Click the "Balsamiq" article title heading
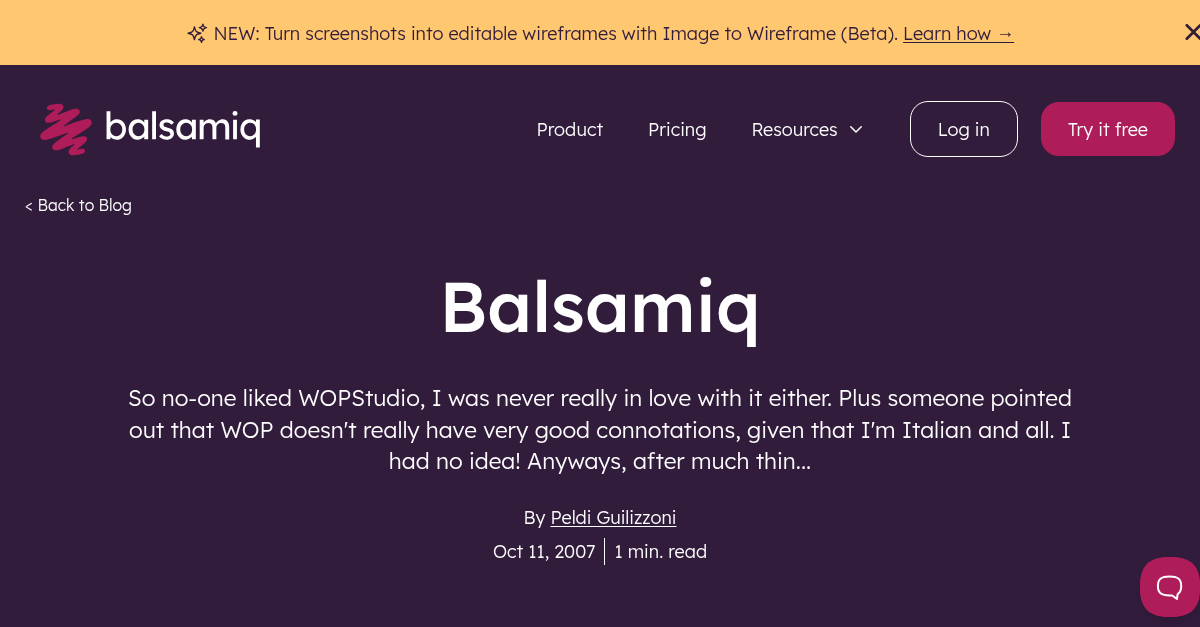This screenshot has width=1200, height=627. pos(600,308)
